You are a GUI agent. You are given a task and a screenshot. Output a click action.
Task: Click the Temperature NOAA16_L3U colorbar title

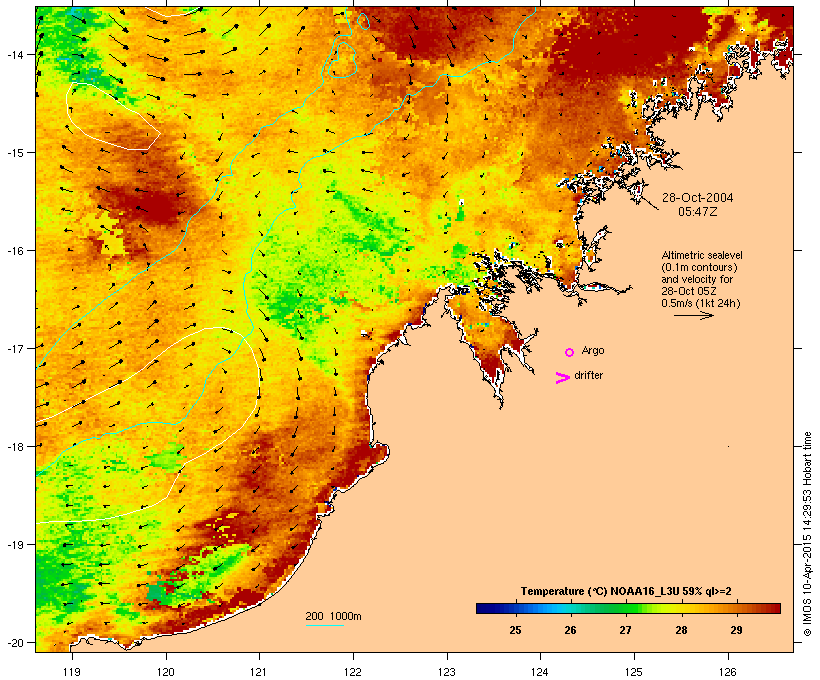pos(626,591)
